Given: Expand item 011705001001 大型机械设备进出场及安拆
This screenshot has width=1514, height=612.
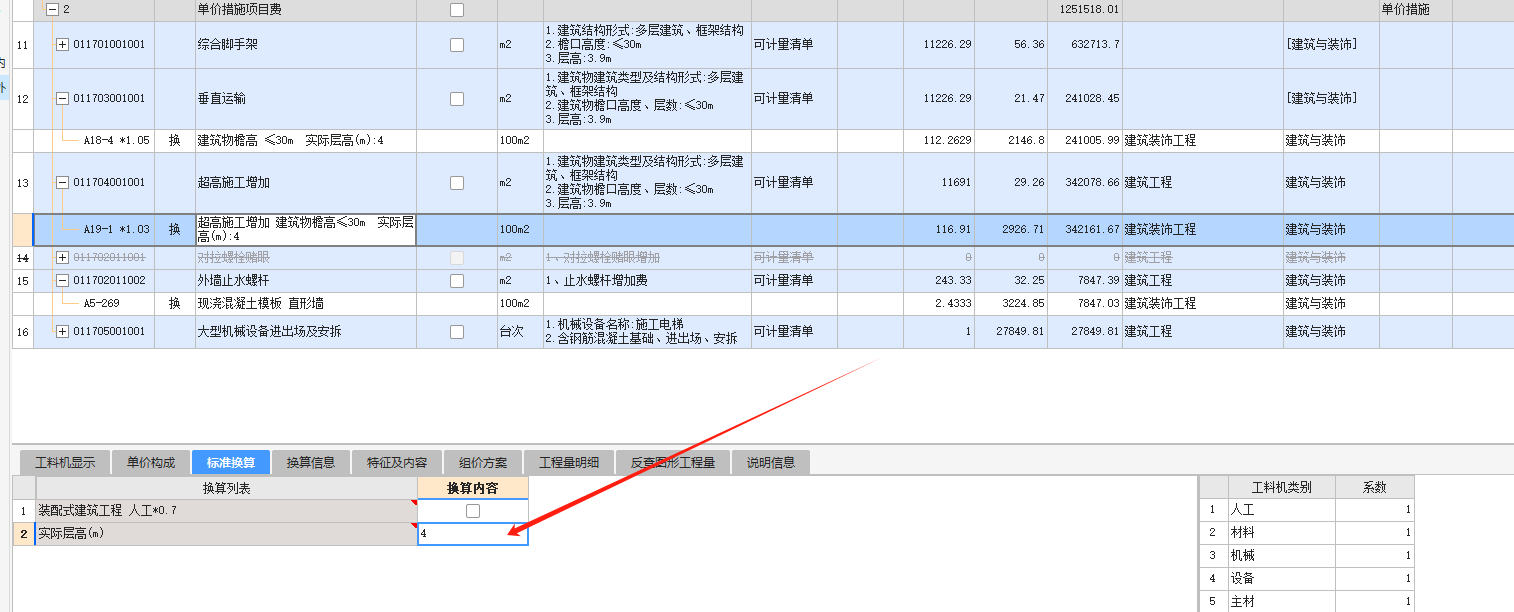Looking at the screenshot, I should [62, 331].
